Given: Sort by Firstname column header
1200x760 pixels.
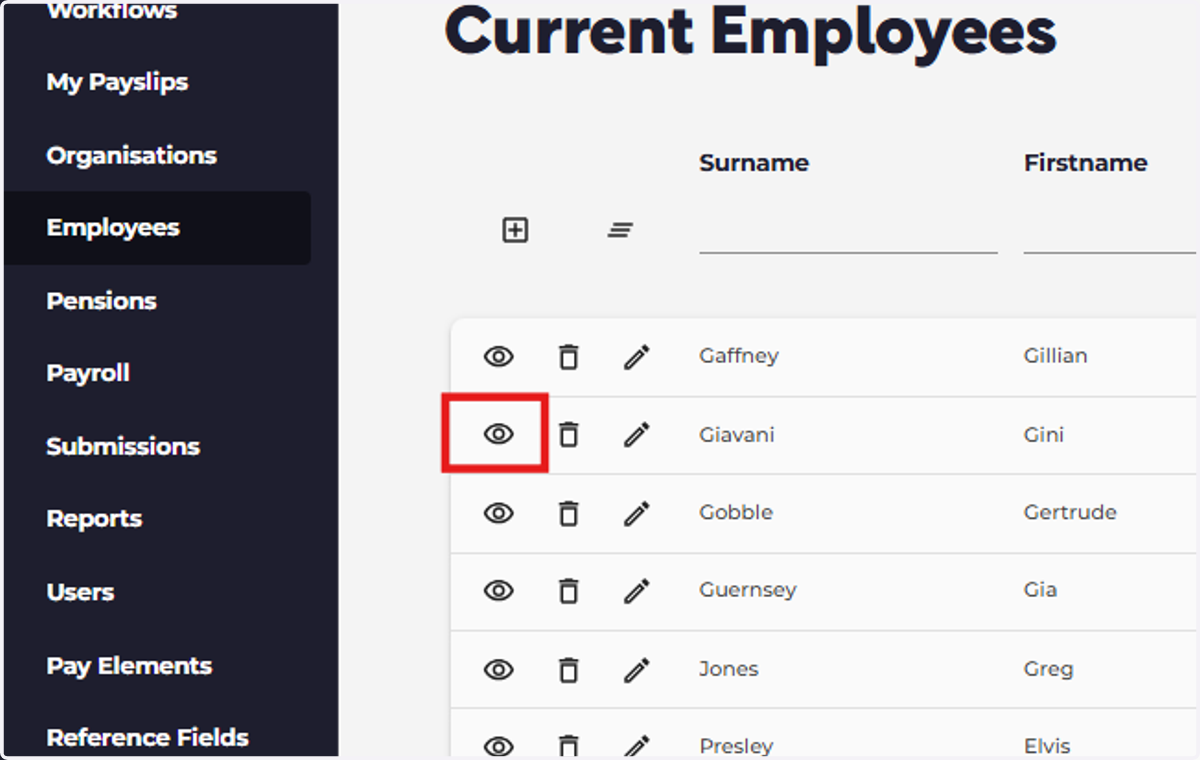Looking at the screenshot, I should coord(1085,163).
